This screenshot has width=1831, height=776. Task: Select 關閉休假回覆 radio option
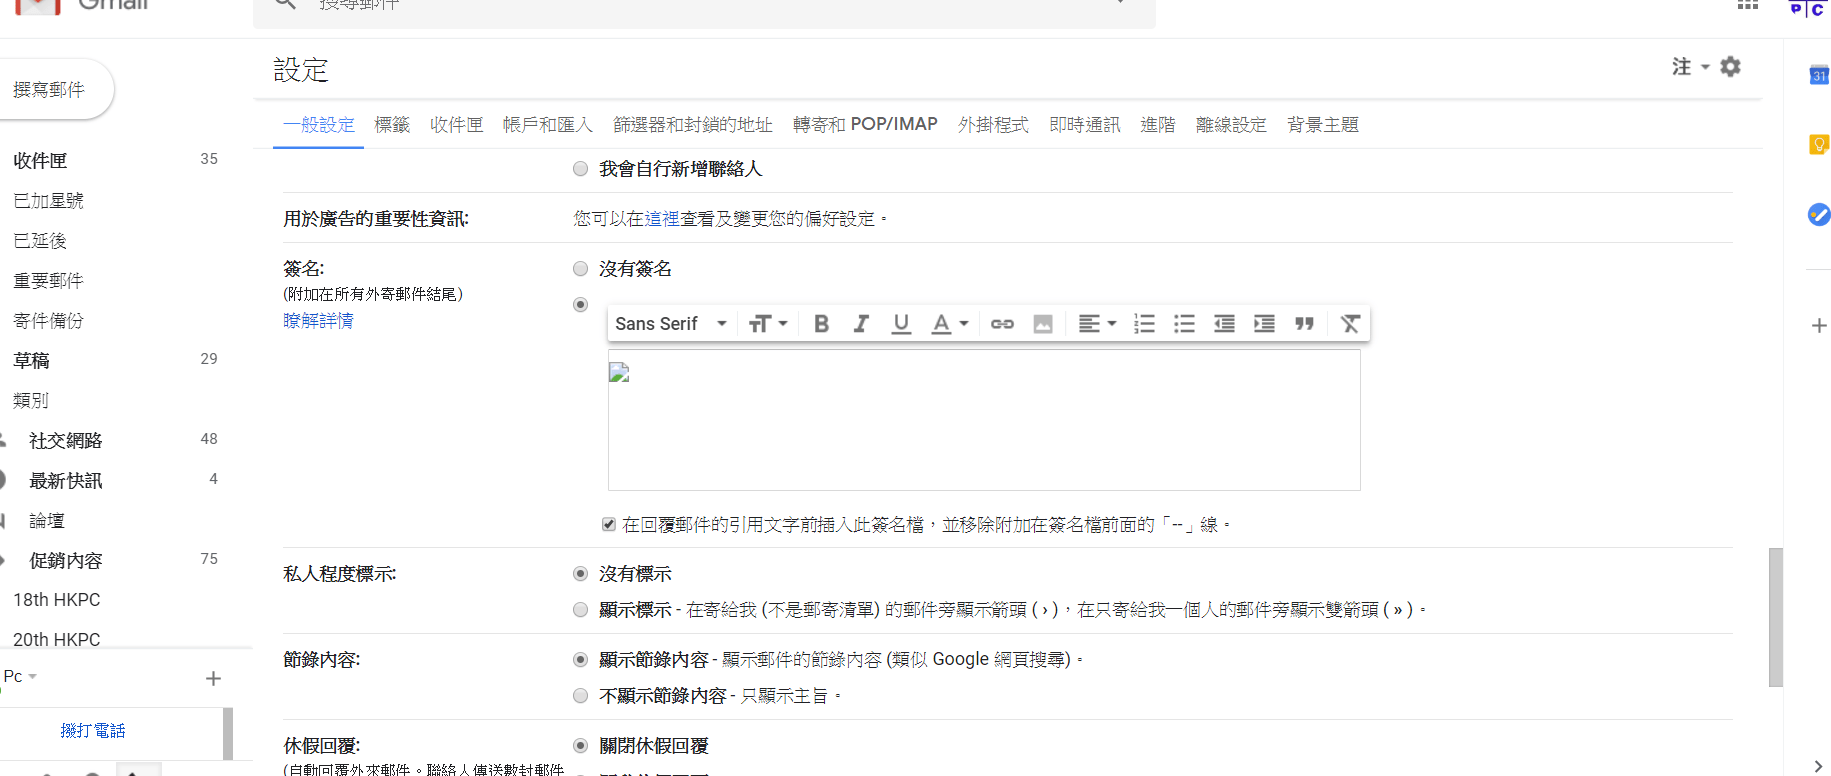[x=580, y=746]
